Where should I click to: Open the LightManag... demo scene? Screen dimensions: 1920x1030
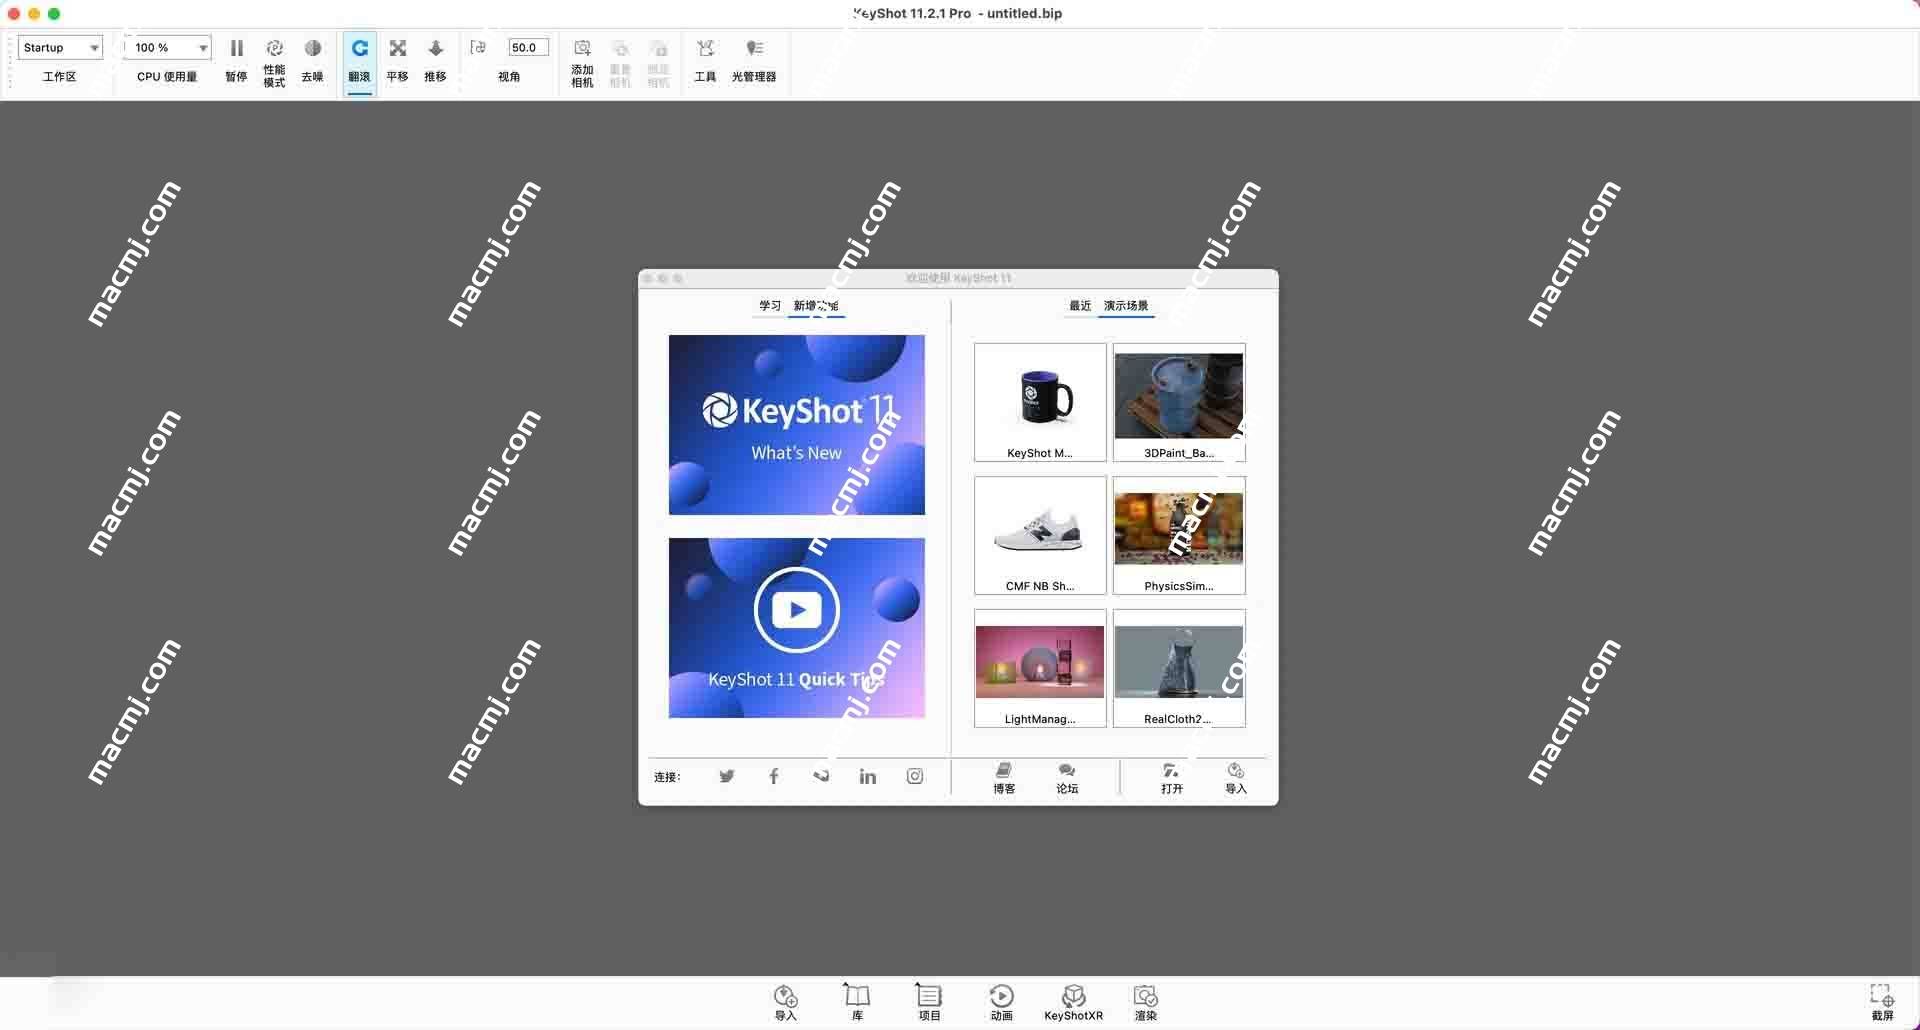pyautogui.click(x=1040, y=668)
